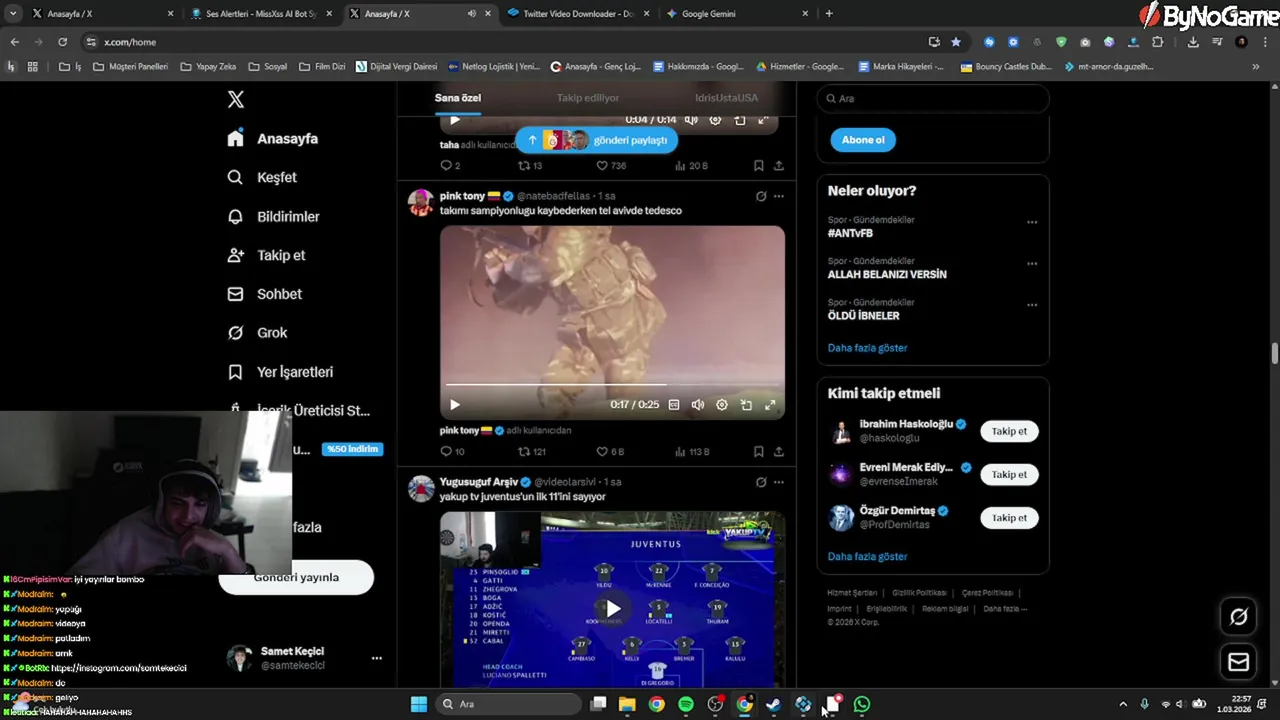The image size is (1280, 720).
Task: Follow İbrahim Haskoloğlu with Takip et
Action: [1009, 431]
